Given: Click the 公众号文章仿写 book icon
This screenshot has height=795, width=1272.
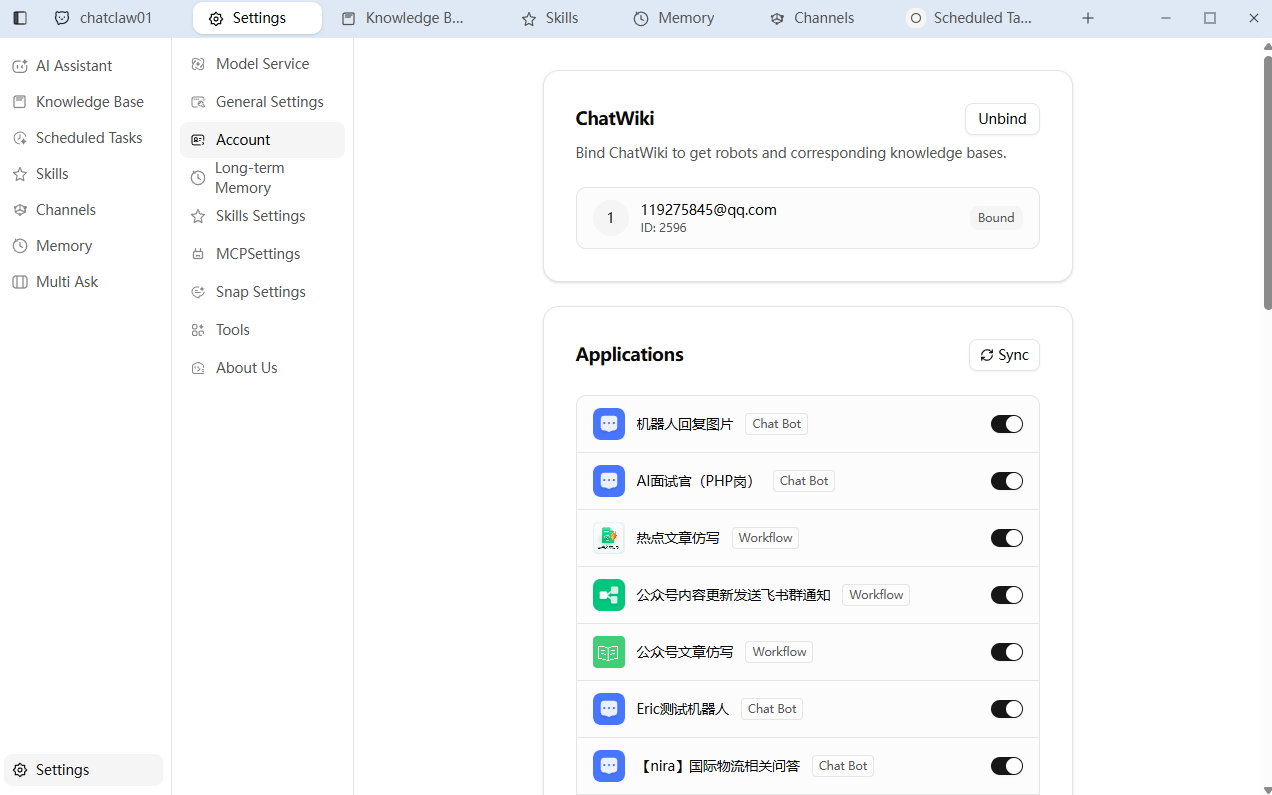Looking at the screenshot, I should click(x=609, y=652).
